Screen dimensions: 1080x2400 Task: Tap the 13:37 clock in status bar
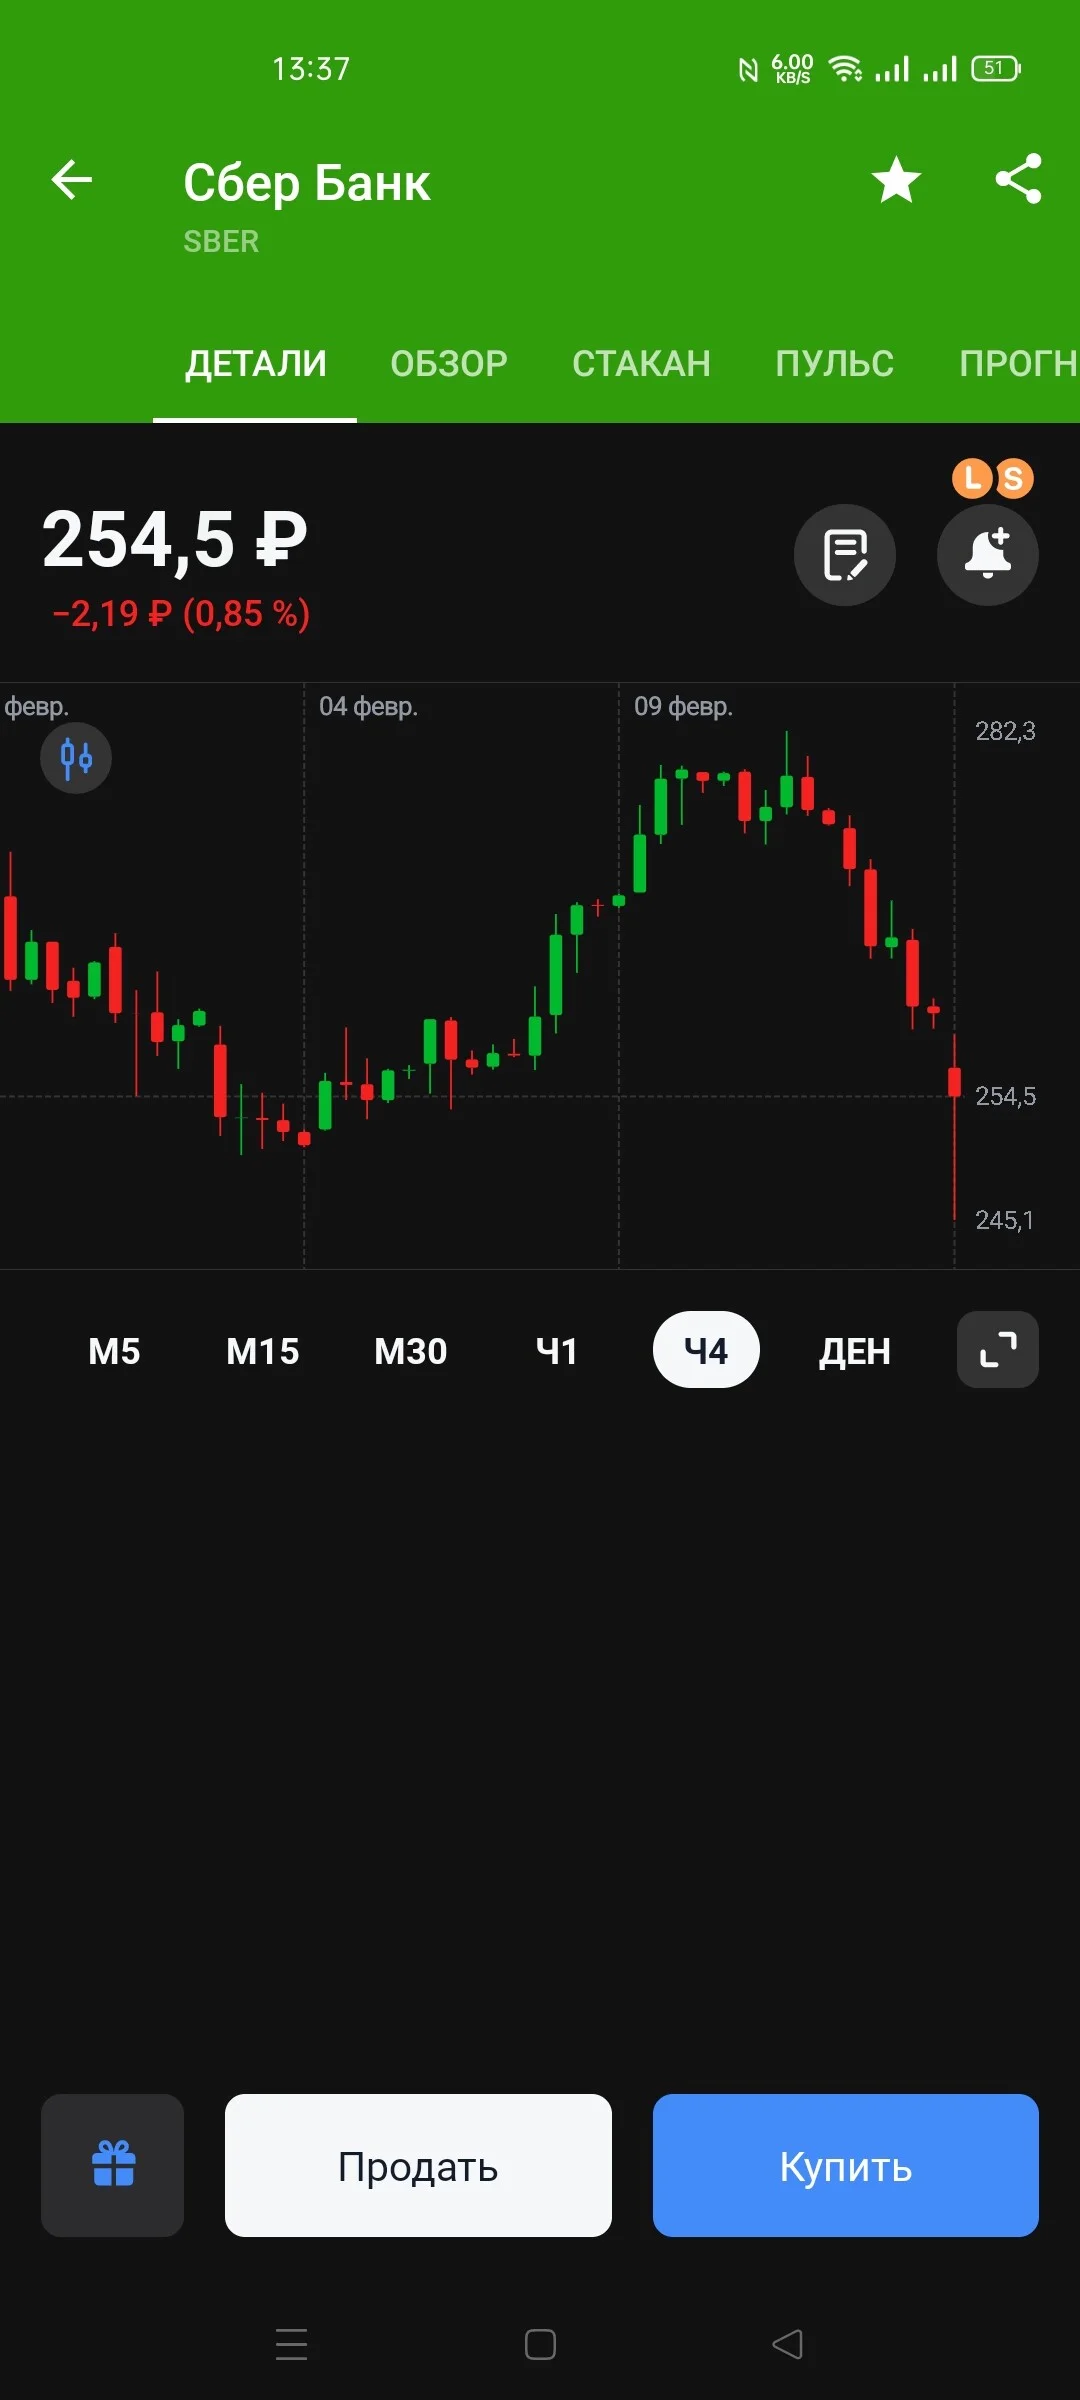pos(311,69)
